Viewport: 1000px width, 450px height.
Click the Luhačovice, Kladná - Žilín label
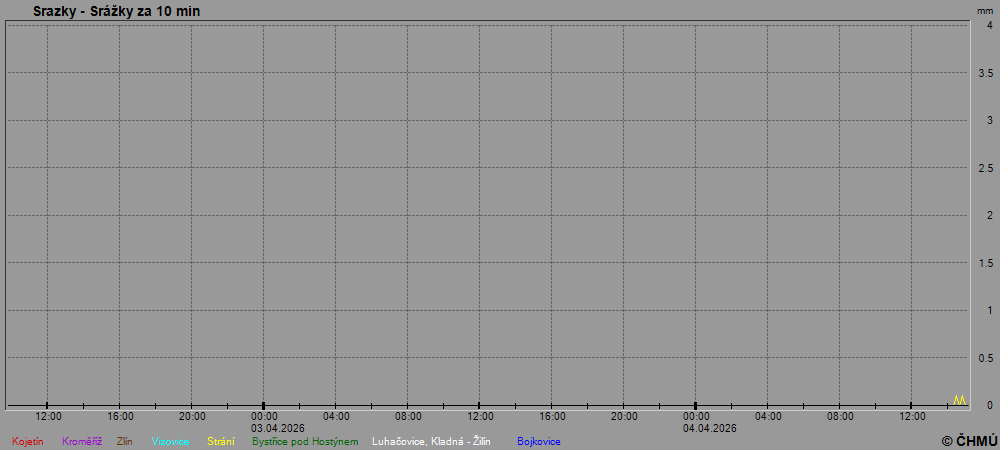431,441
